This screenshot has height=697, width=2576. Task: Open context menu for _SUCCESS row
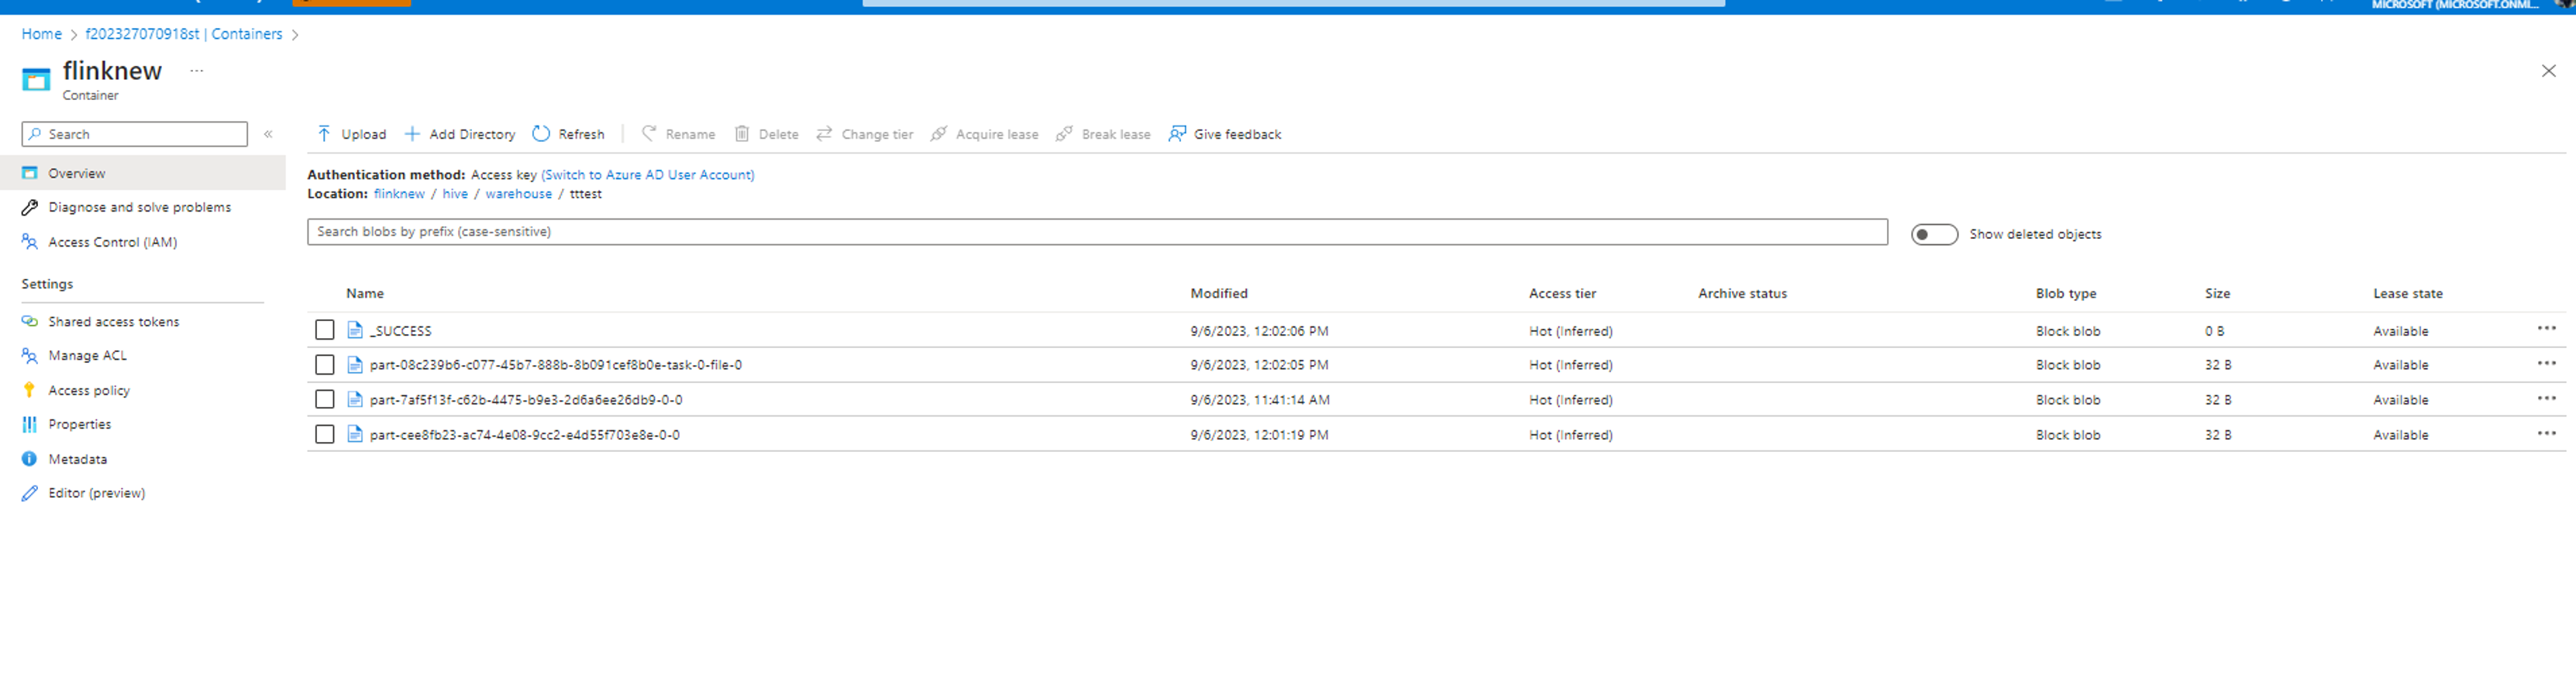(x=2546, y=329)
